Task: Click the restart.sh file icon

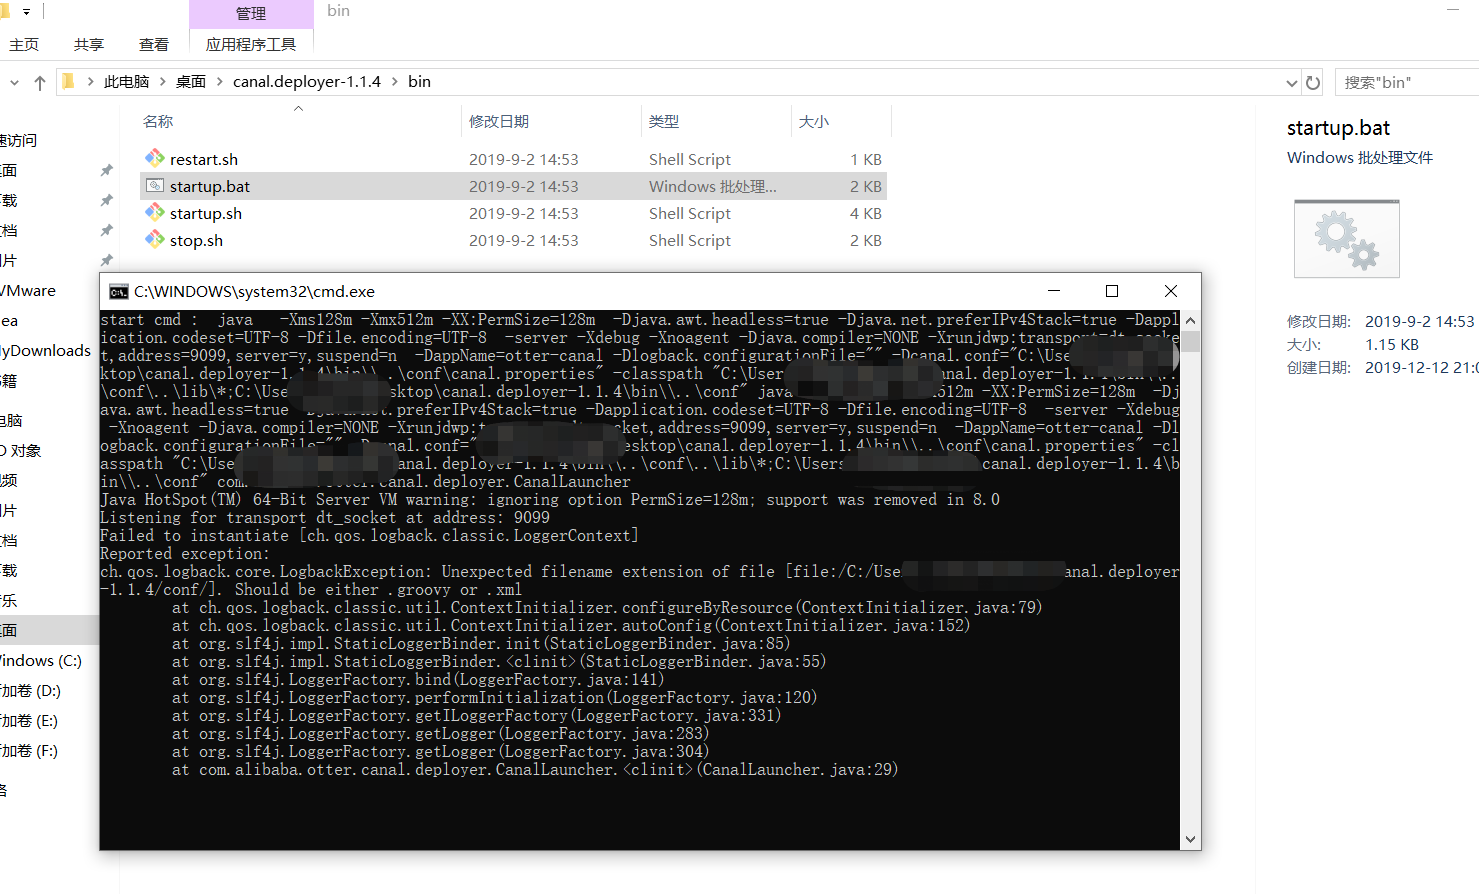Action: 155,158
